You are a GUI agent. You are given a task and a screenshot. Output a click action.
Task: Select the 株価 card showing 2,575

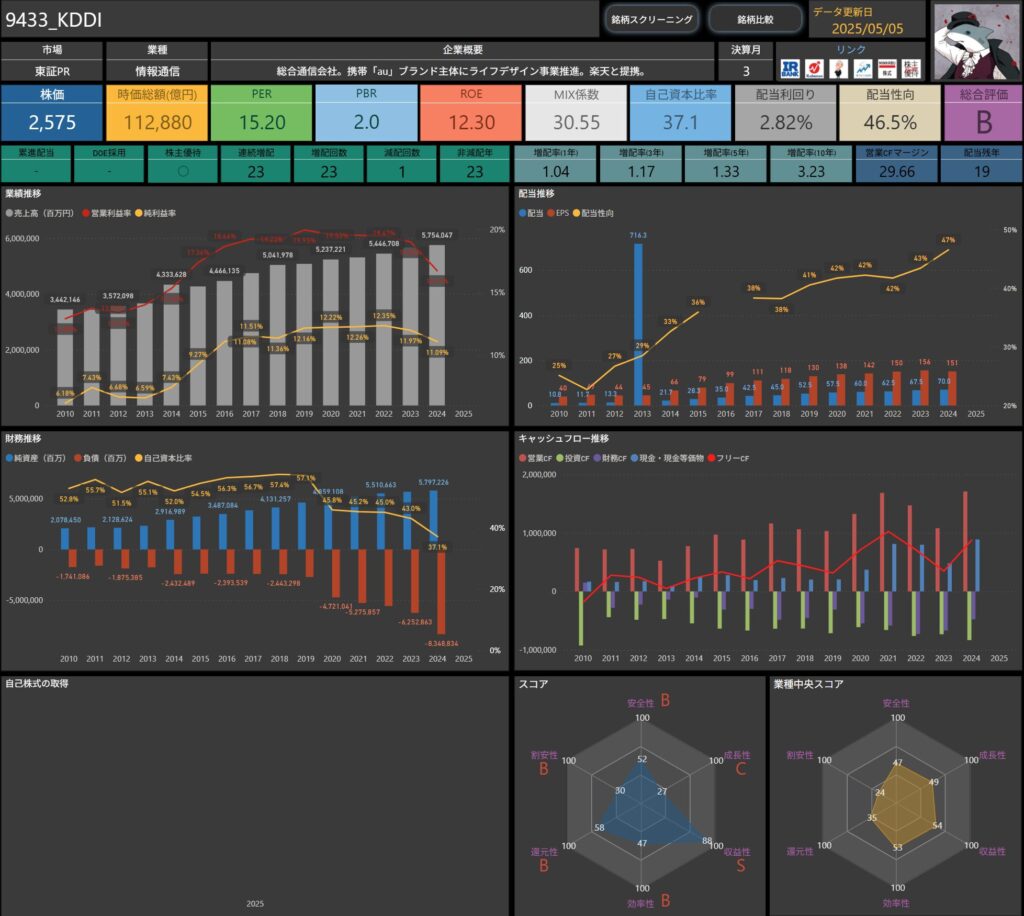pyautogui.click(x=52, y=113)
